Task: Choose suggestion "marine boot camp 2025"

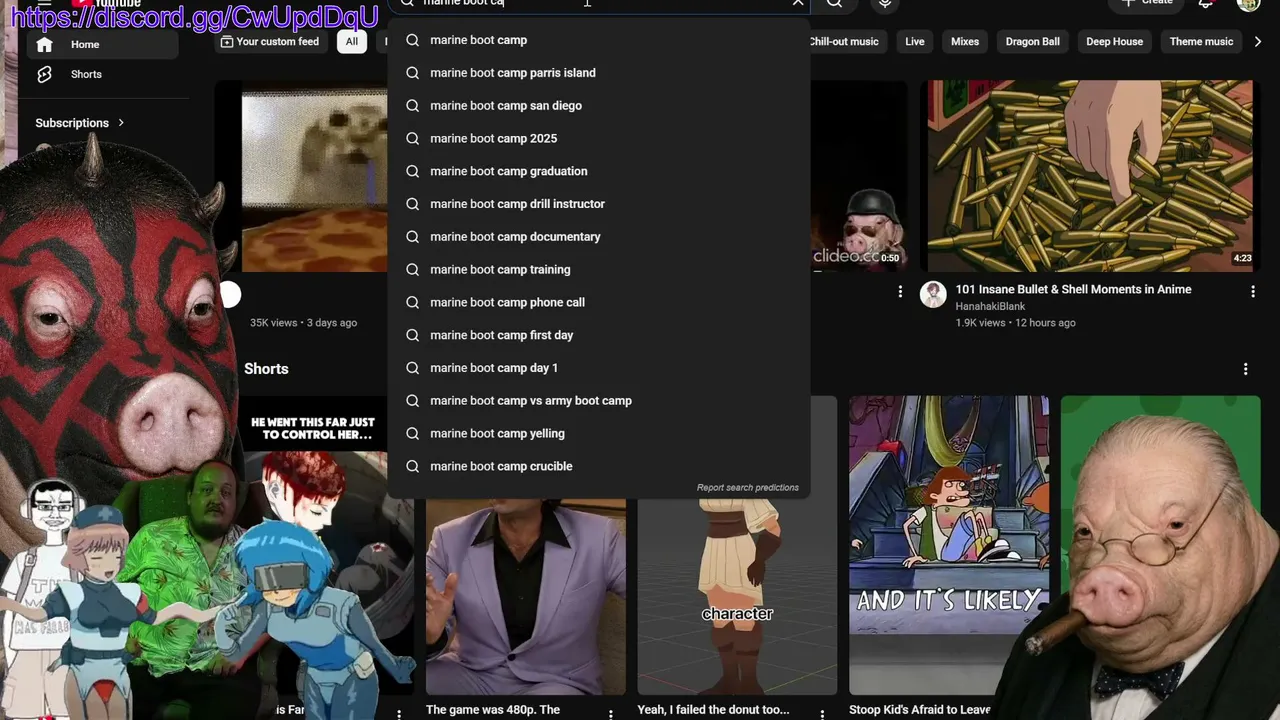Action: 598,139
